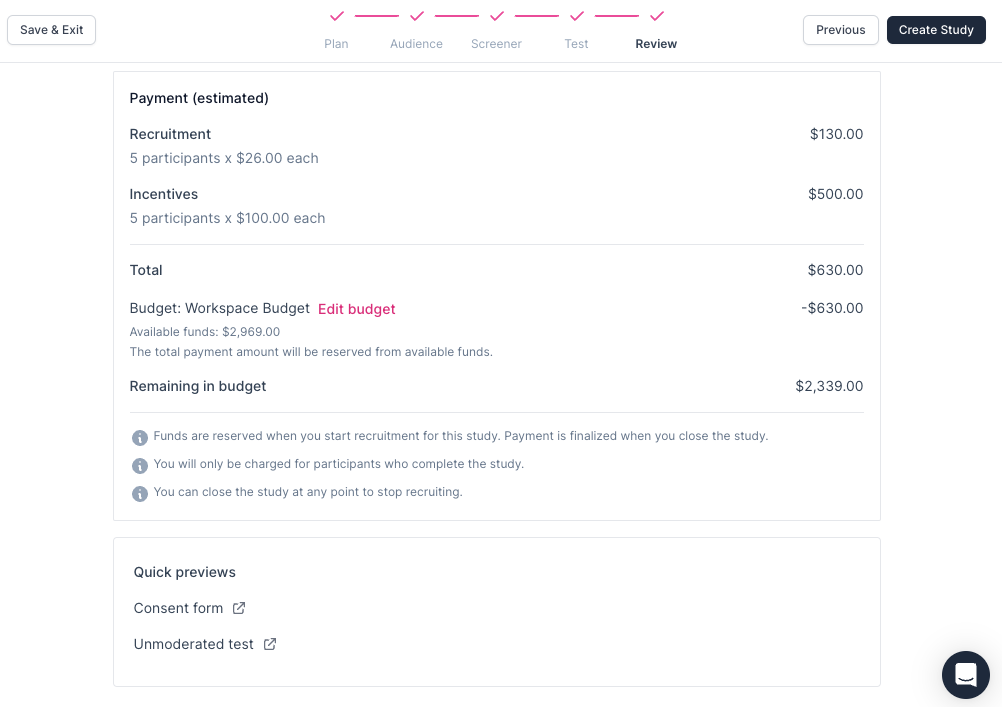Open the Screener step
Screen dimensions: 1002x707
click(497, 44)
